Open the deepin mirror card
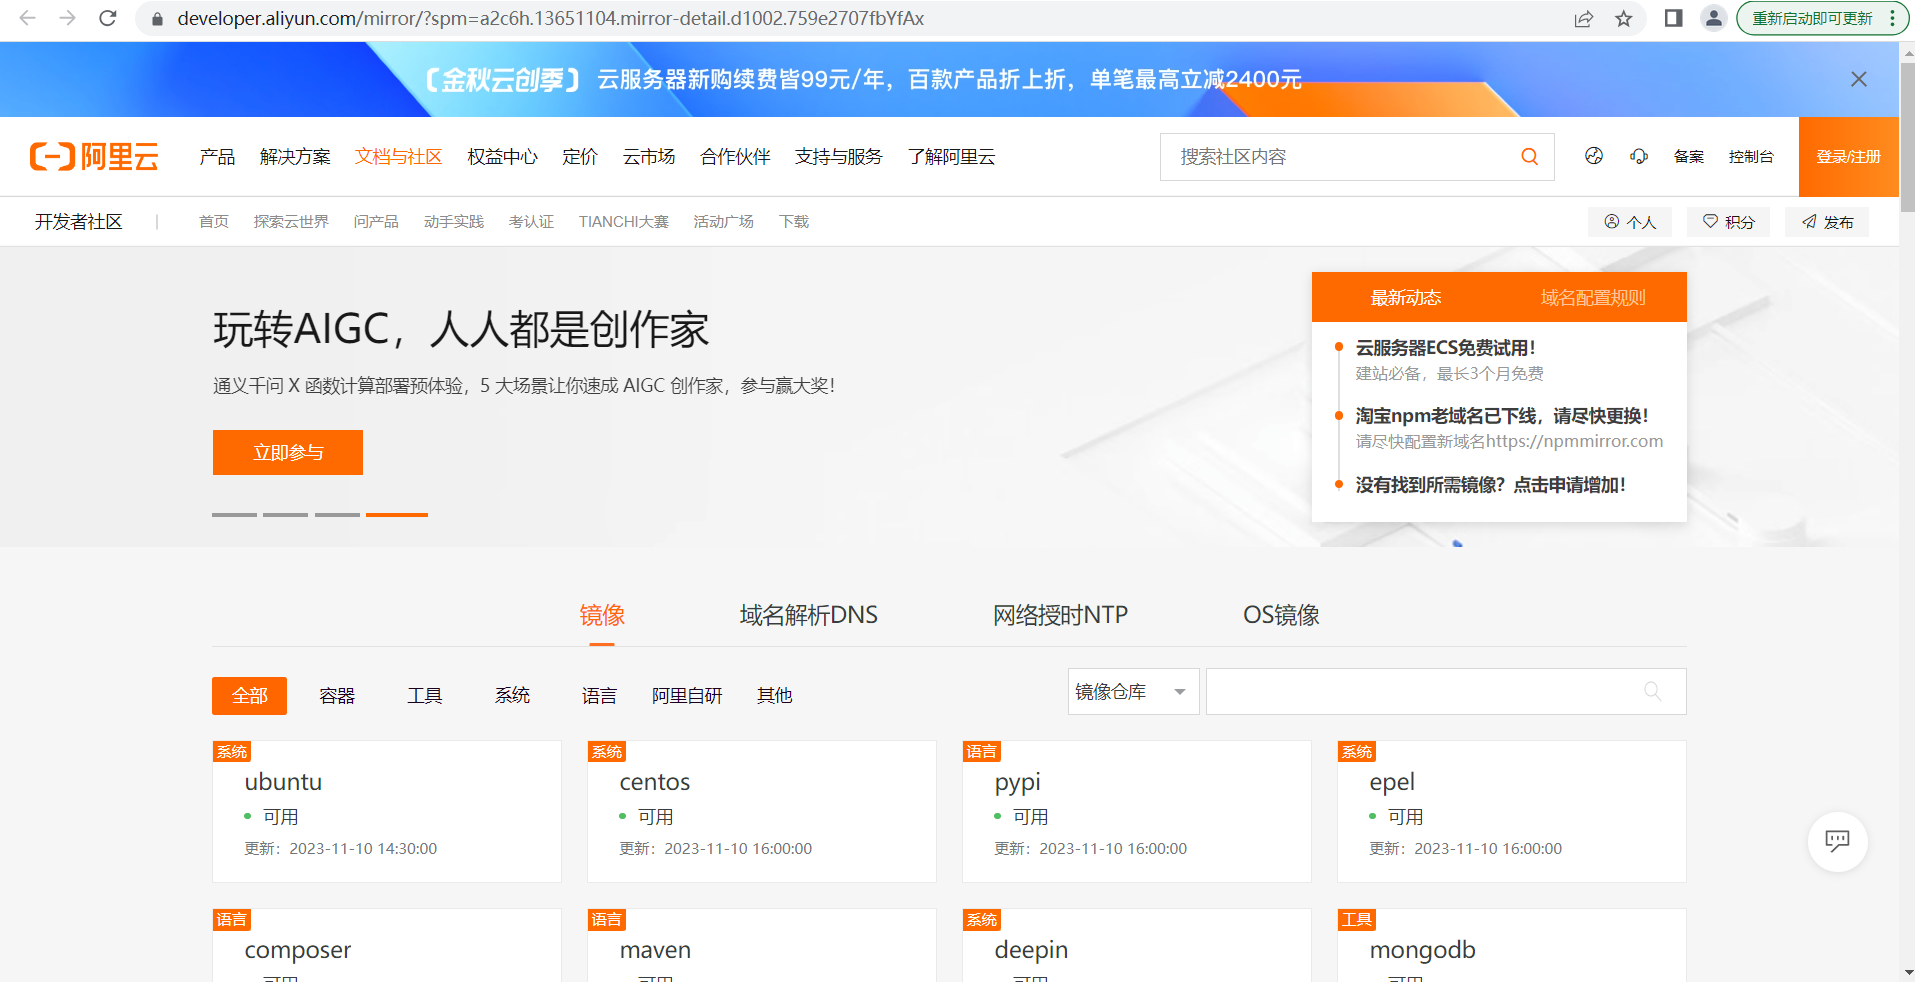The width and height of the screenshot is (1915, 982). 1137,945
